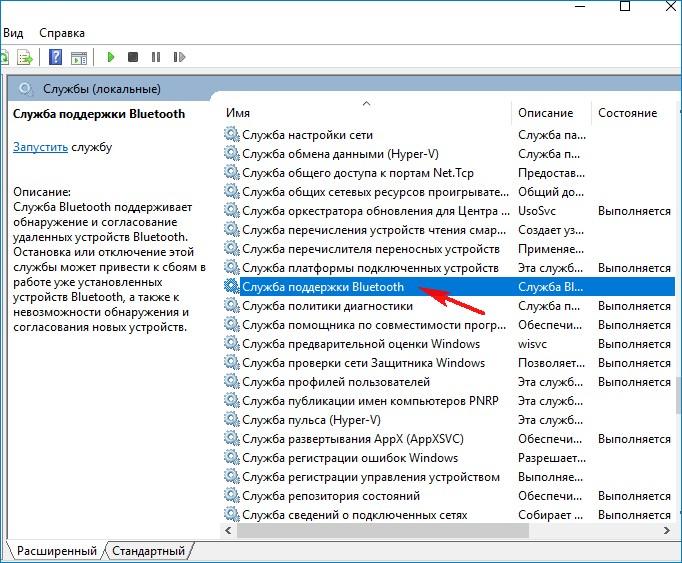
Task: Click gear icon of Служба настройки сети
Action: 231,134
